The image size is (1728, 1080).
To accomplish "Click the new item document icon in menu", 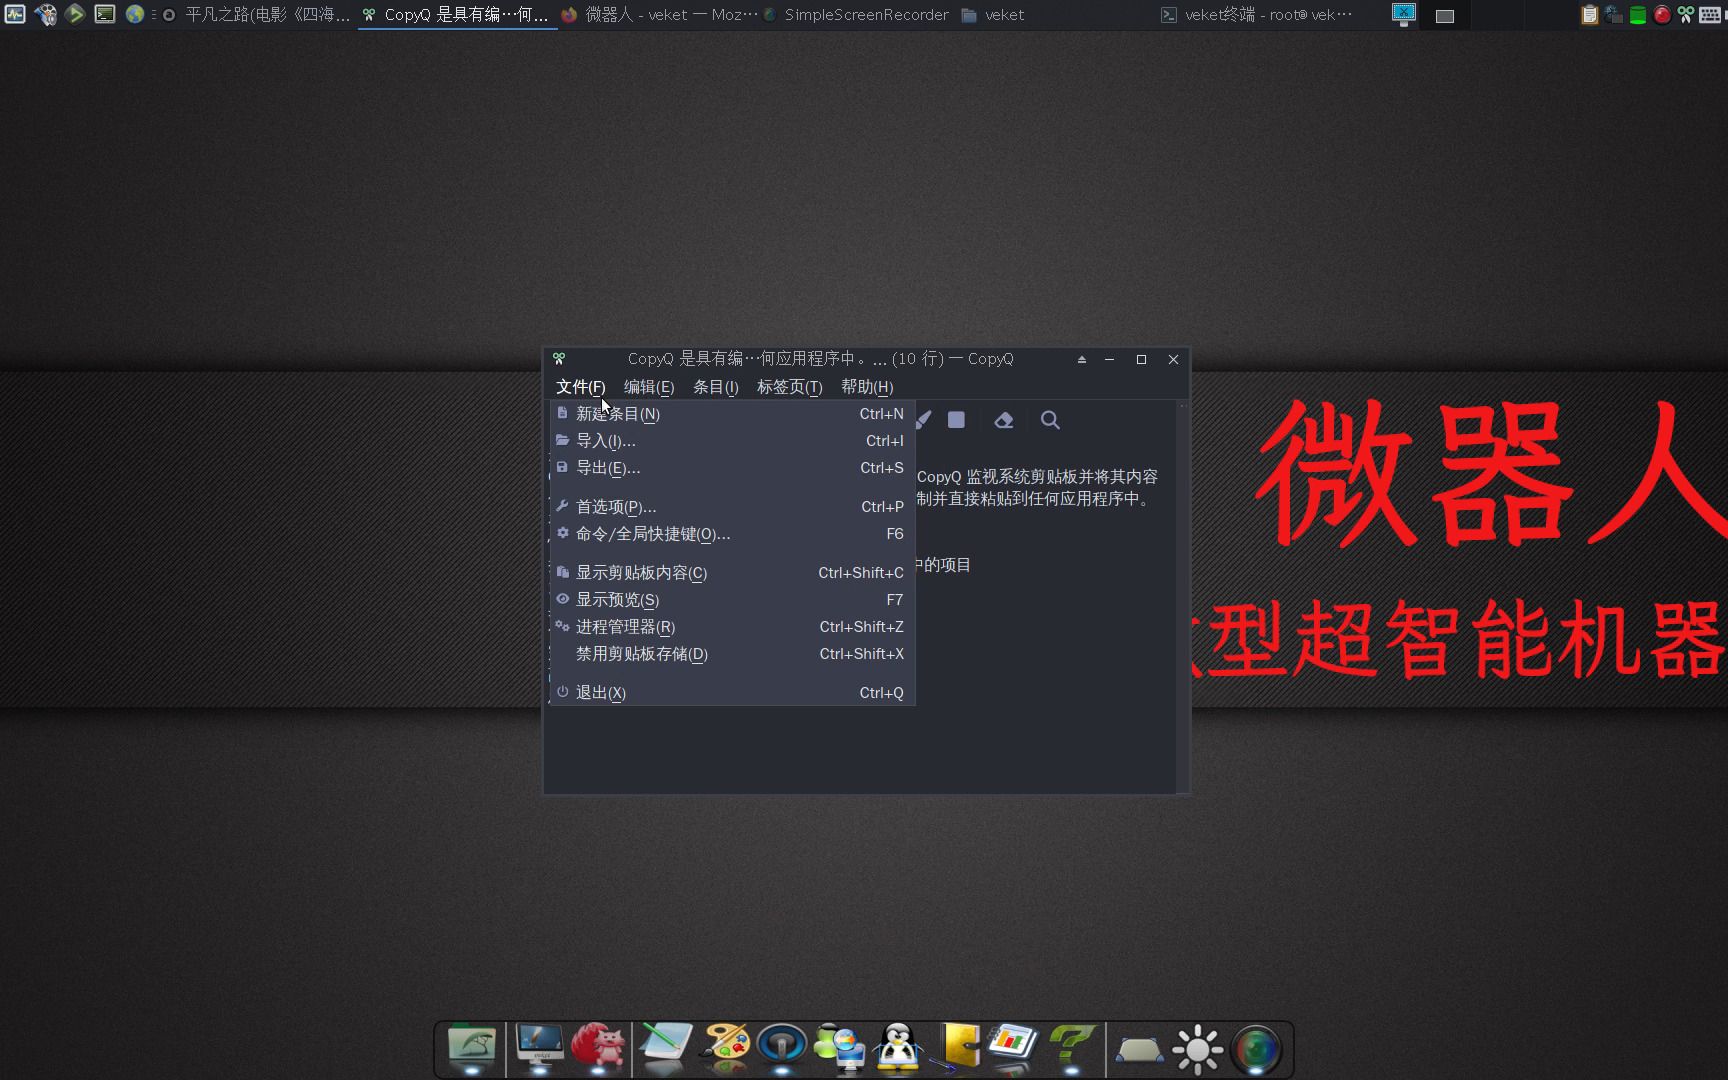I will [563, 413].
